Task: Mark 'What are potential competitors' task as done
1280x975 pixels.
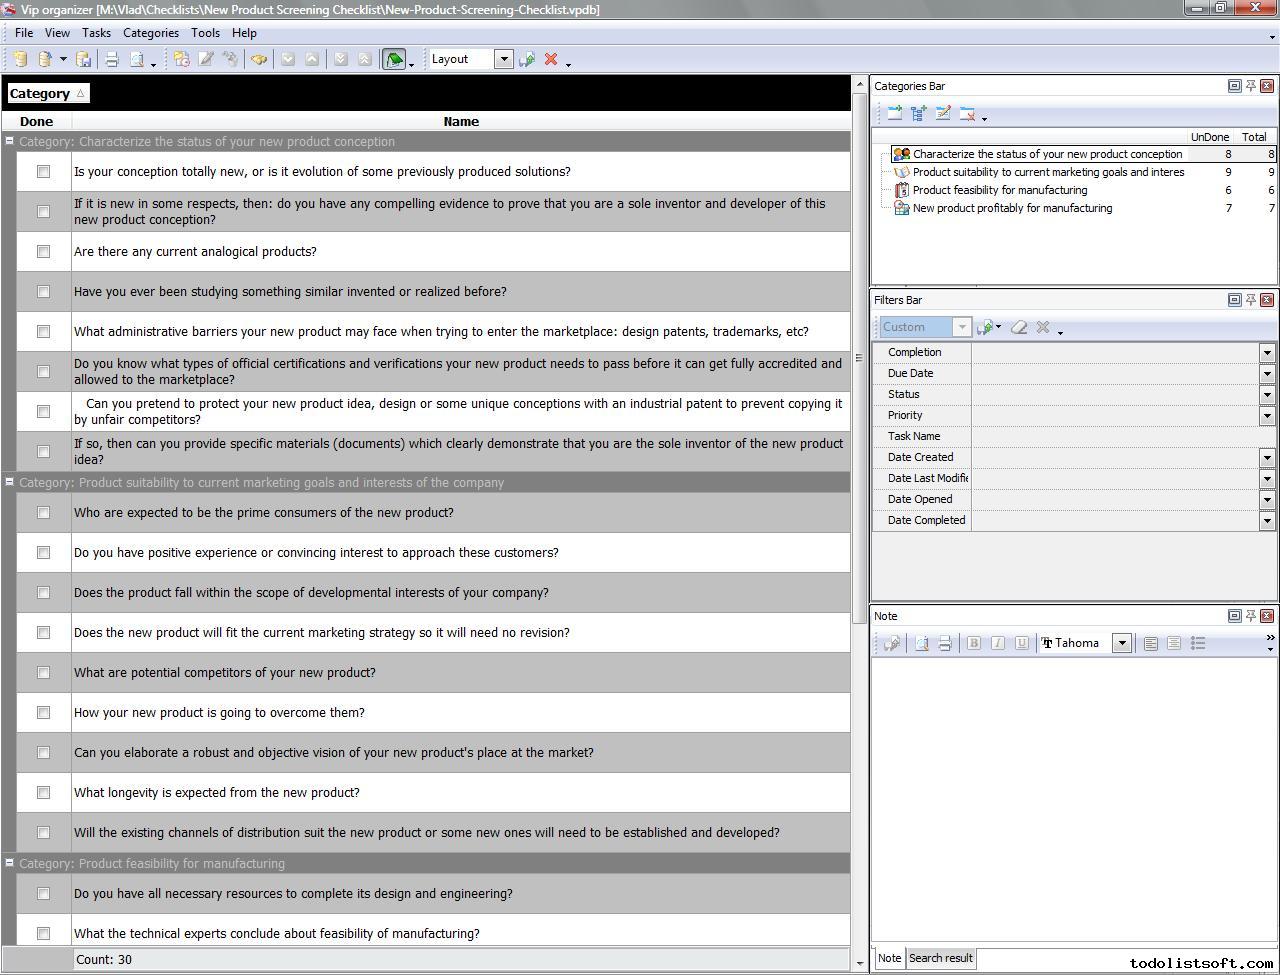Action: tap(43, 673)
